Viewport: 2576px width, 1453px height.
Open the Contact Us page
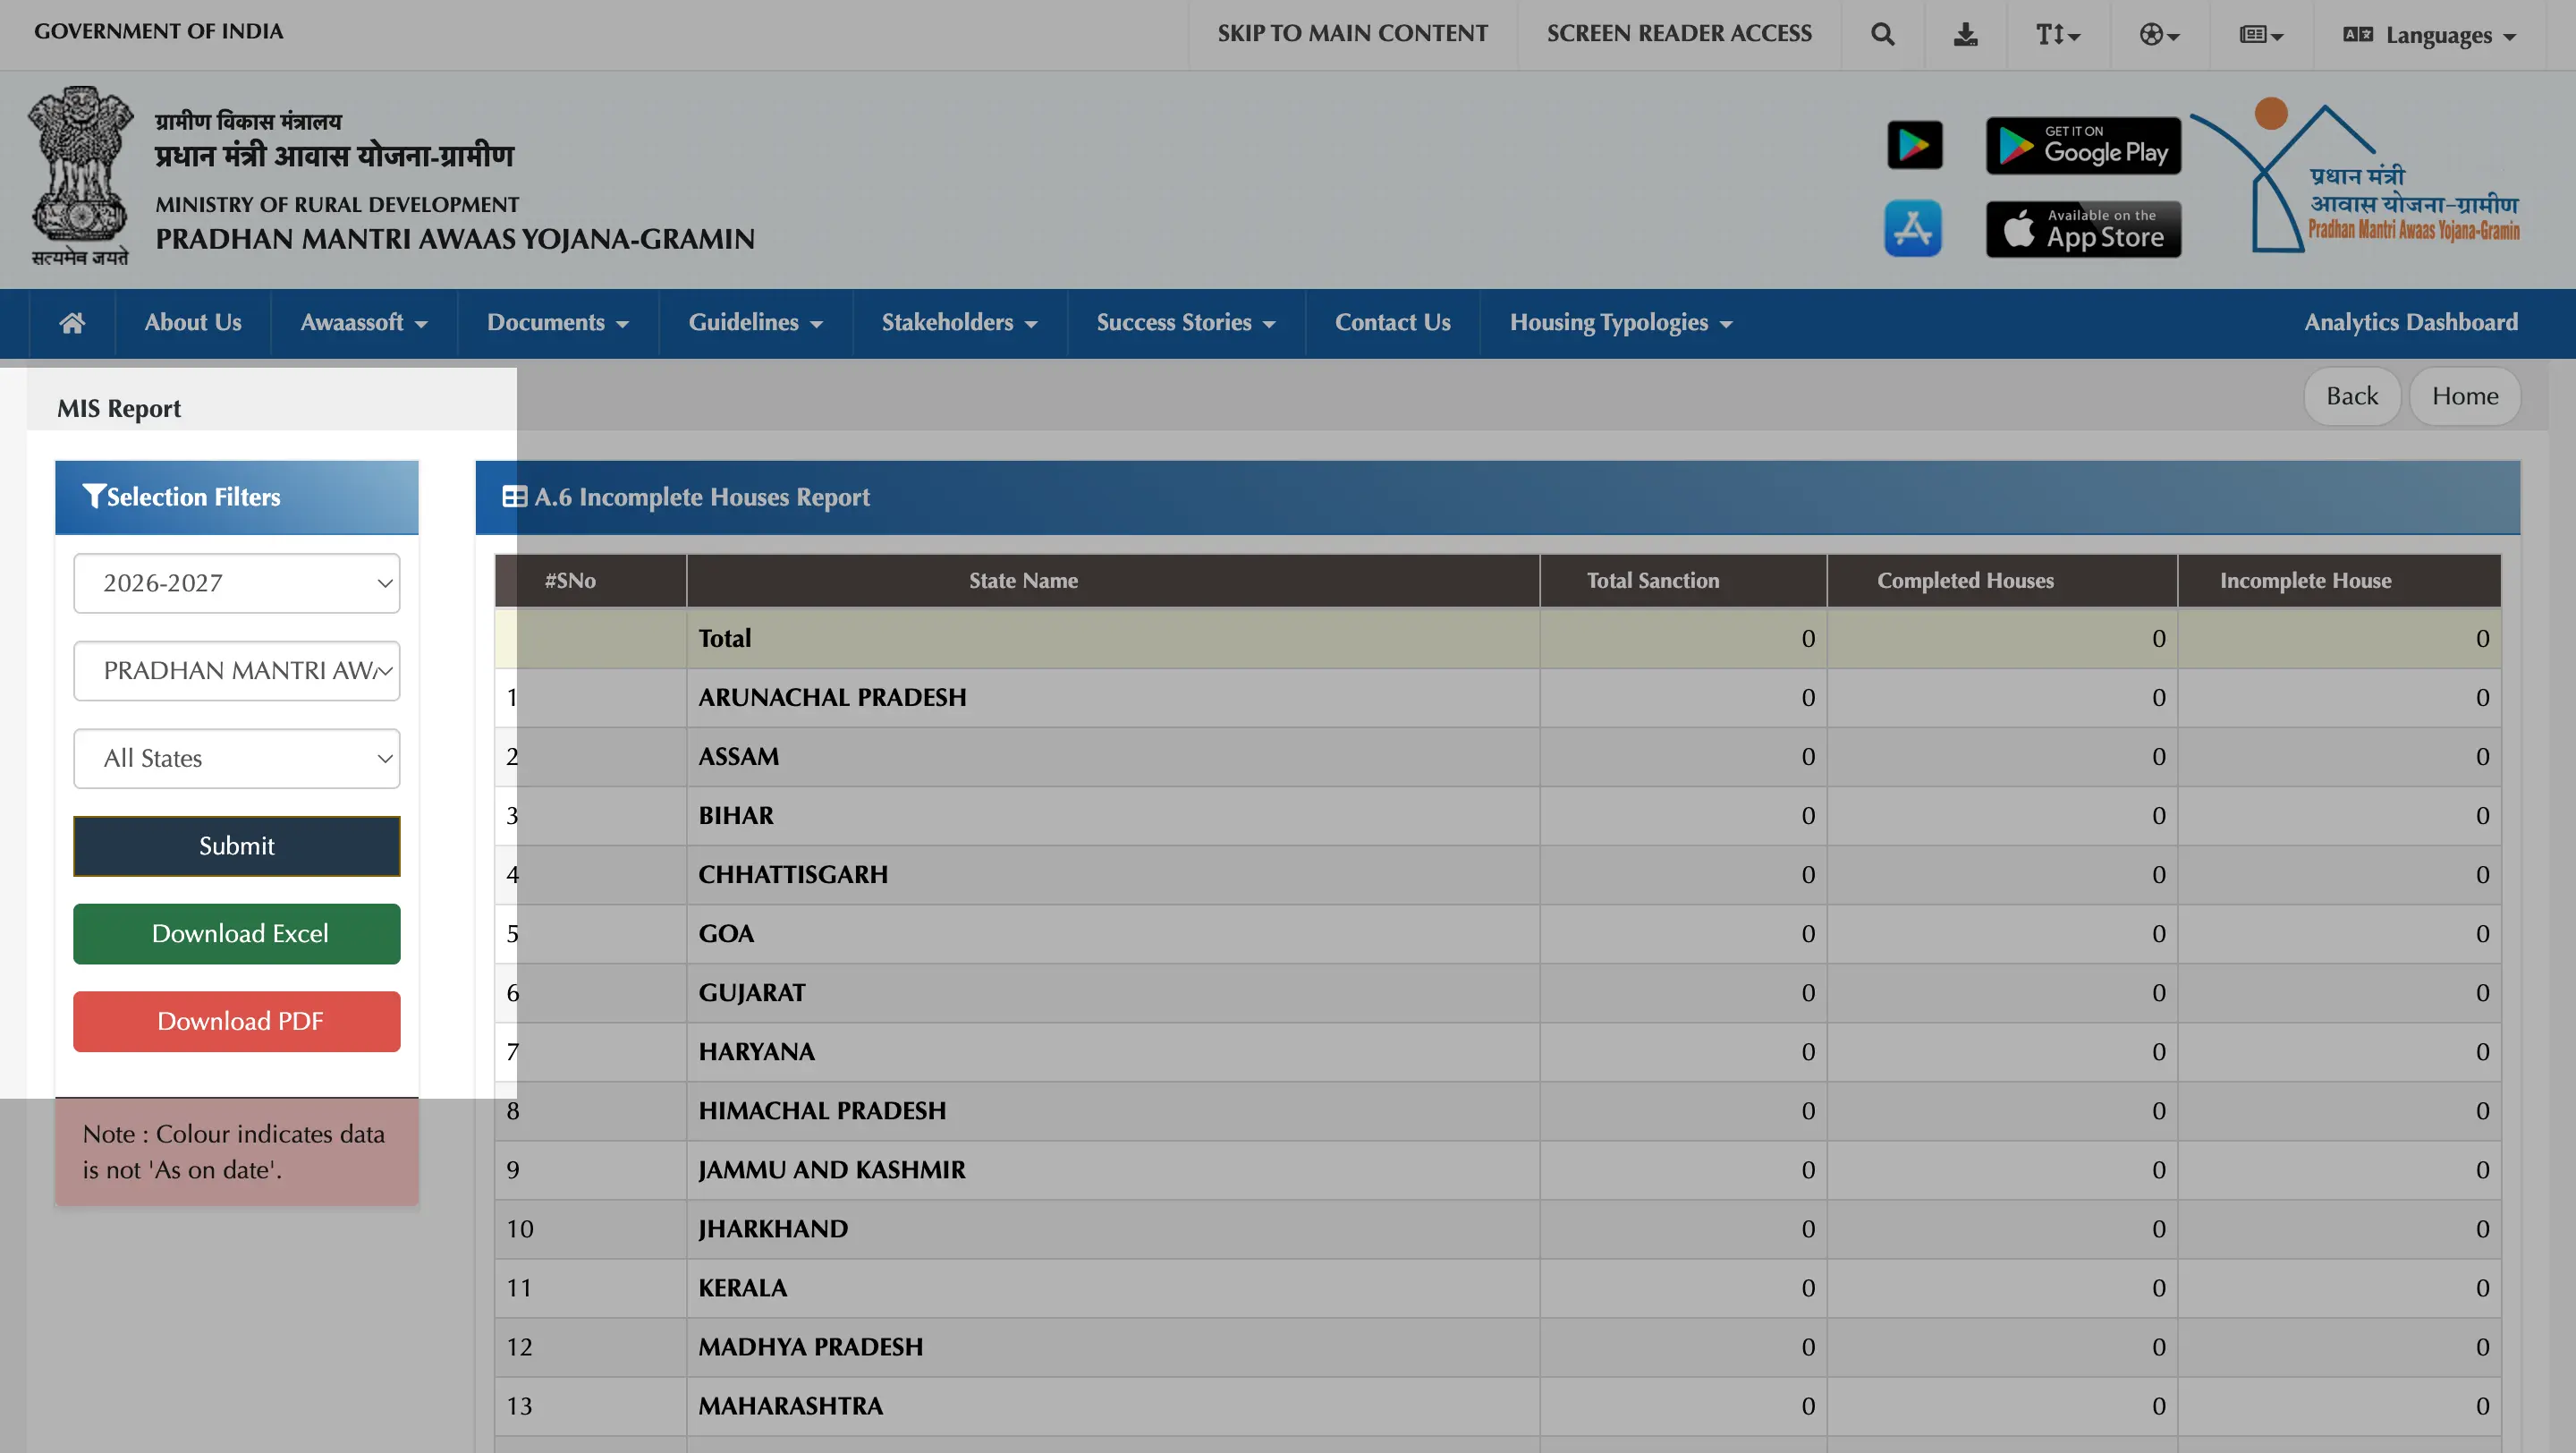1392,323
